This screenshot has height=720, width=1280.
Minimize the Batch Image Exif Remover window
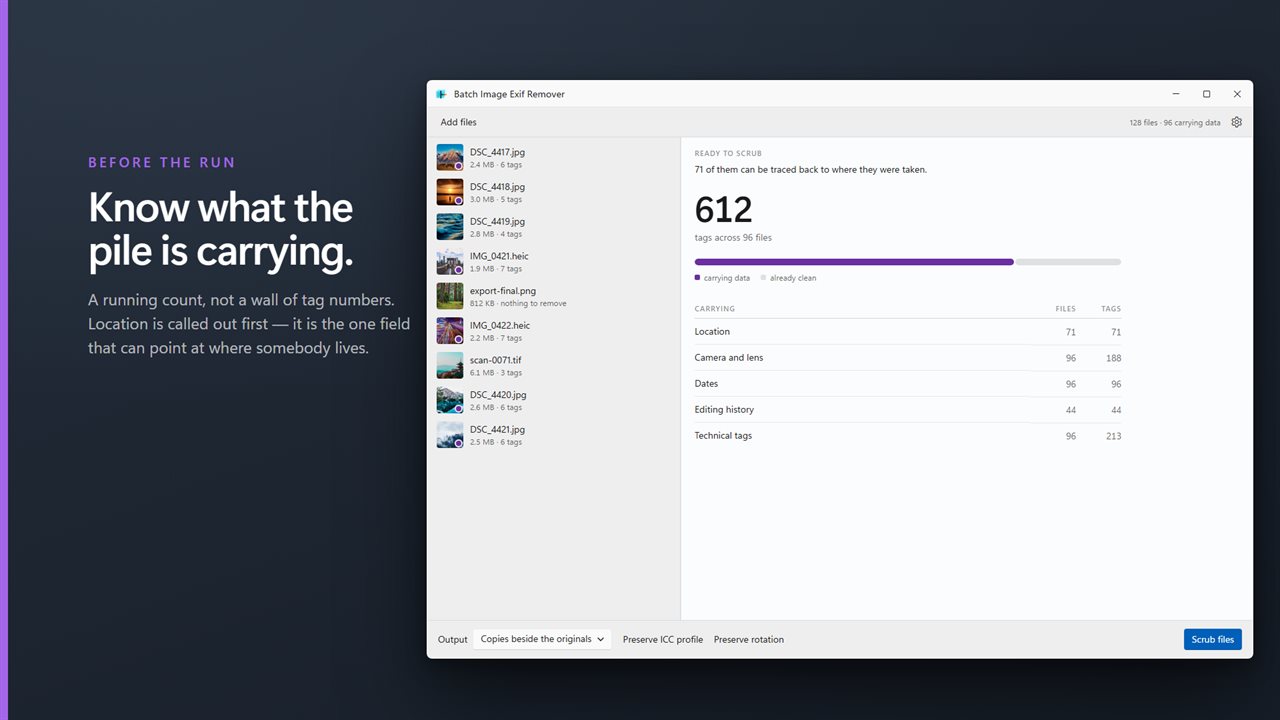pyautogui.click(x=1176, y=94)
